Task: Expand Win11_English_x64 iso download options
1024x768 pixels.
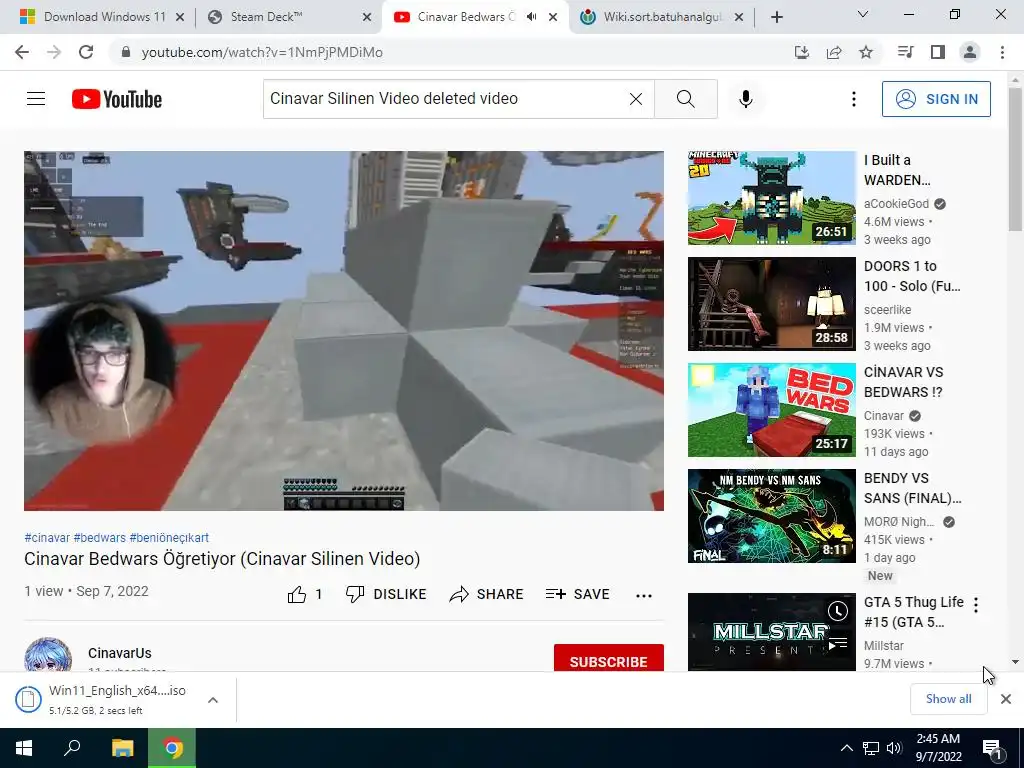Action: 213,700
